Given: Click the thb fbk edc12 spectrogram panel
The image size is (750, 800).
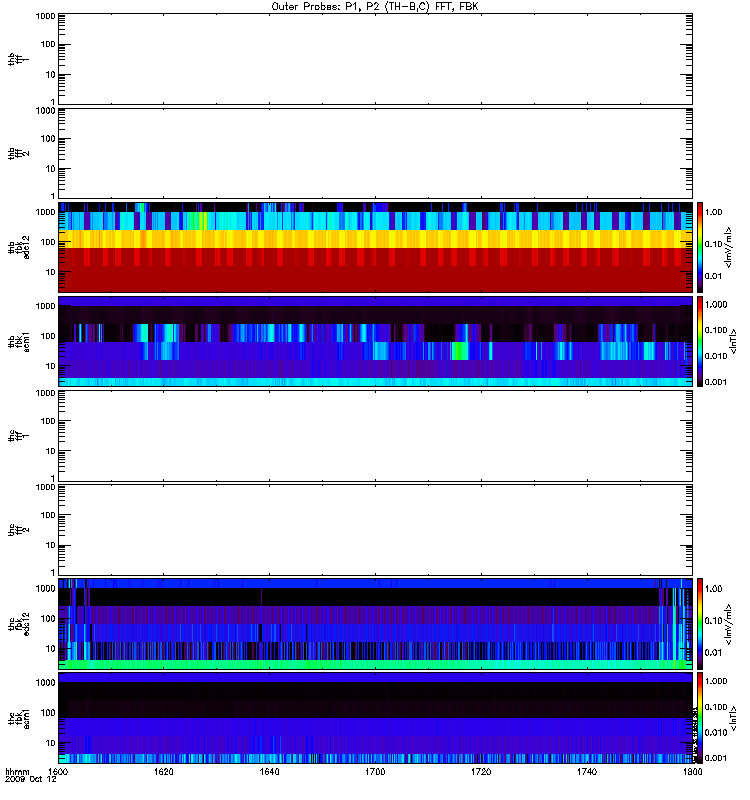Looking at the screenshot, I should pos(375,247).
